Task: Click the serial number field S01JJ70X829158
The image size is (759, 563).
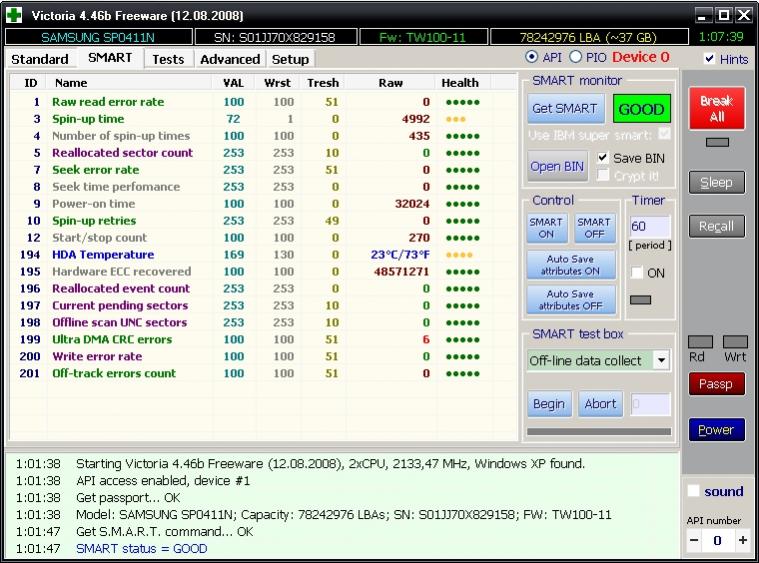Action: (275, 37)
